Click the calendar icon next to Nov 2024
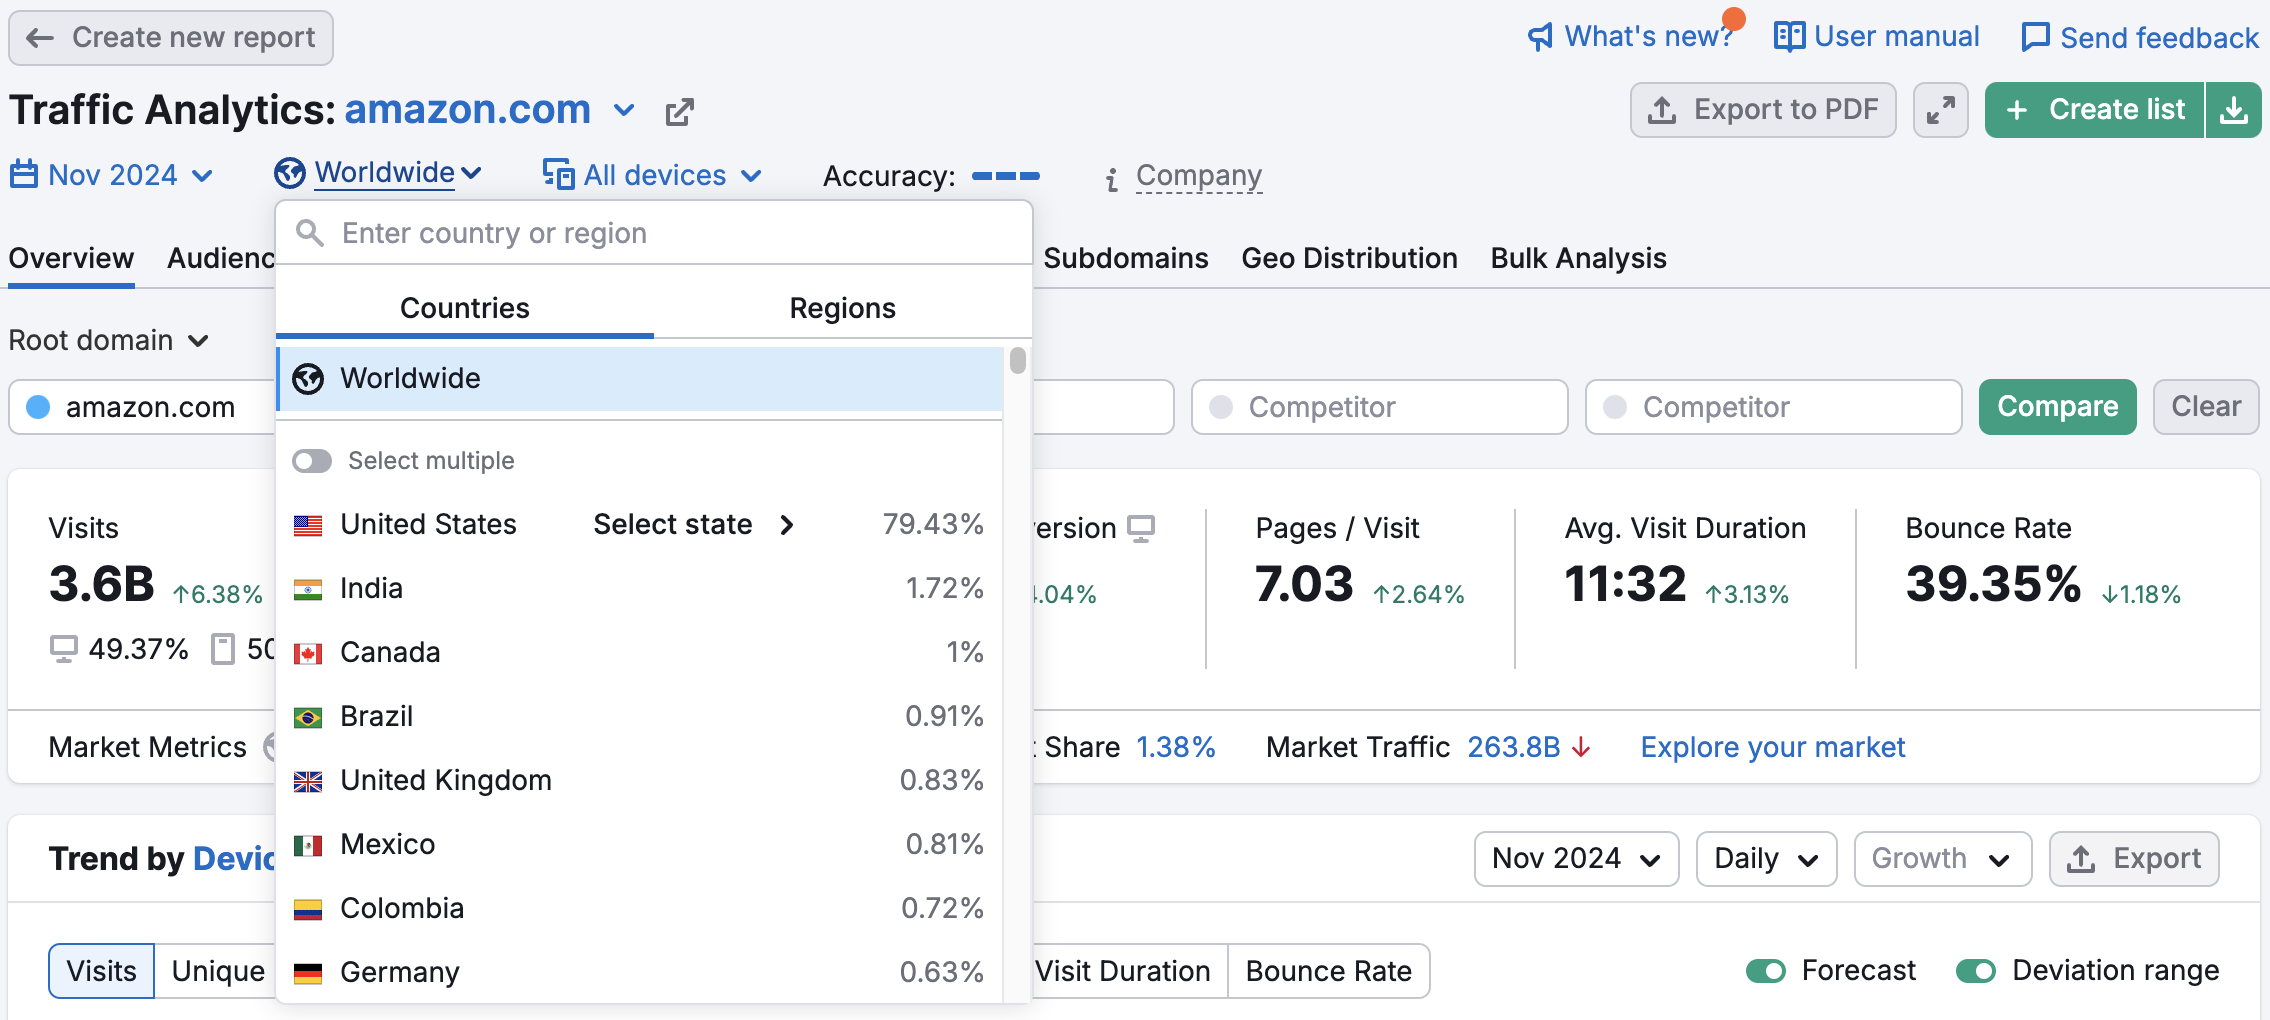 [x=24, y=175]
